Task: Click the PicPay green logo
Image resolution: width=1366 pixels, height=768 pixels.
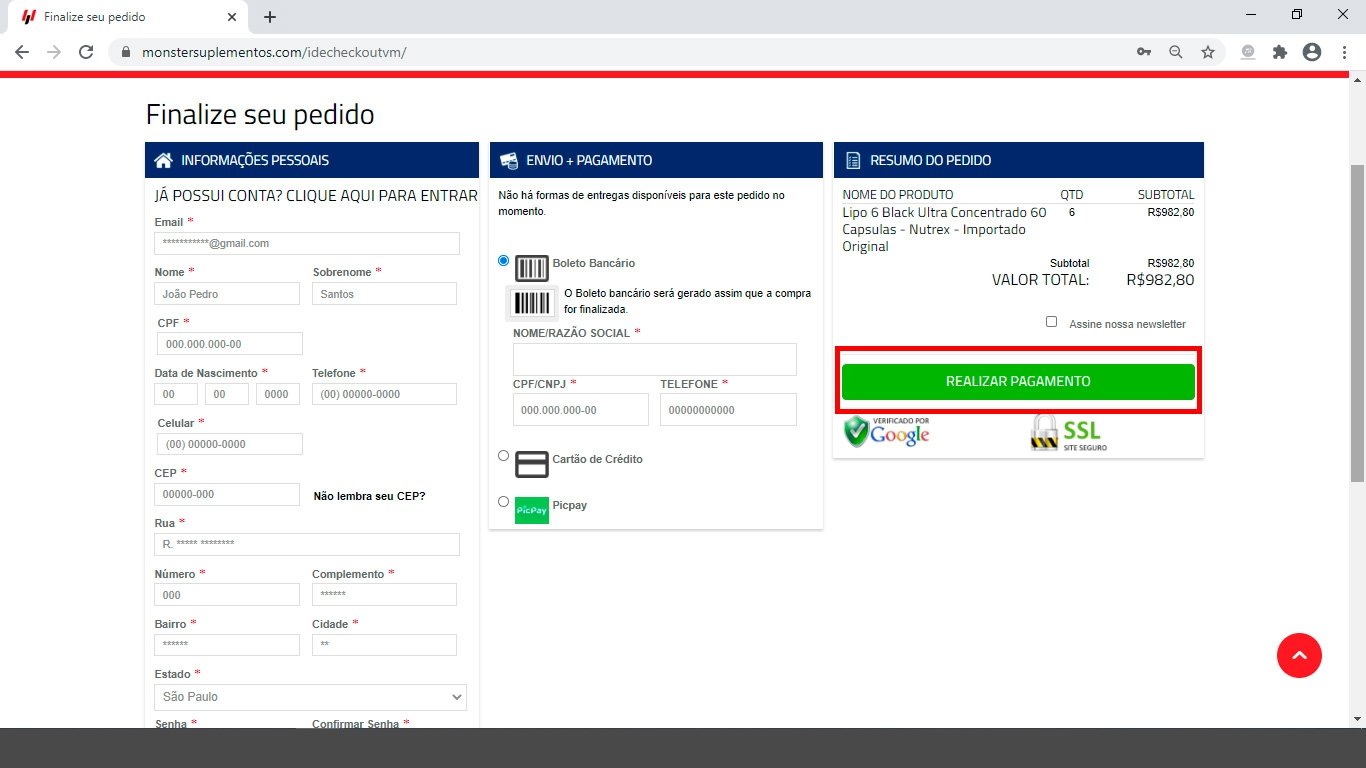Action: click(x=532, y=510)
